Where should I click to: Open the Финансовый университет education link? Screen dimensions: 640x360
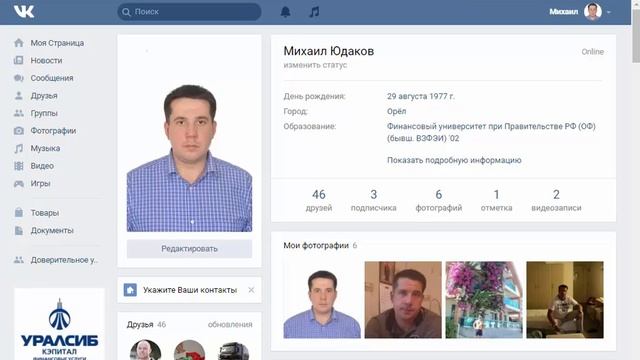[491, 132]
